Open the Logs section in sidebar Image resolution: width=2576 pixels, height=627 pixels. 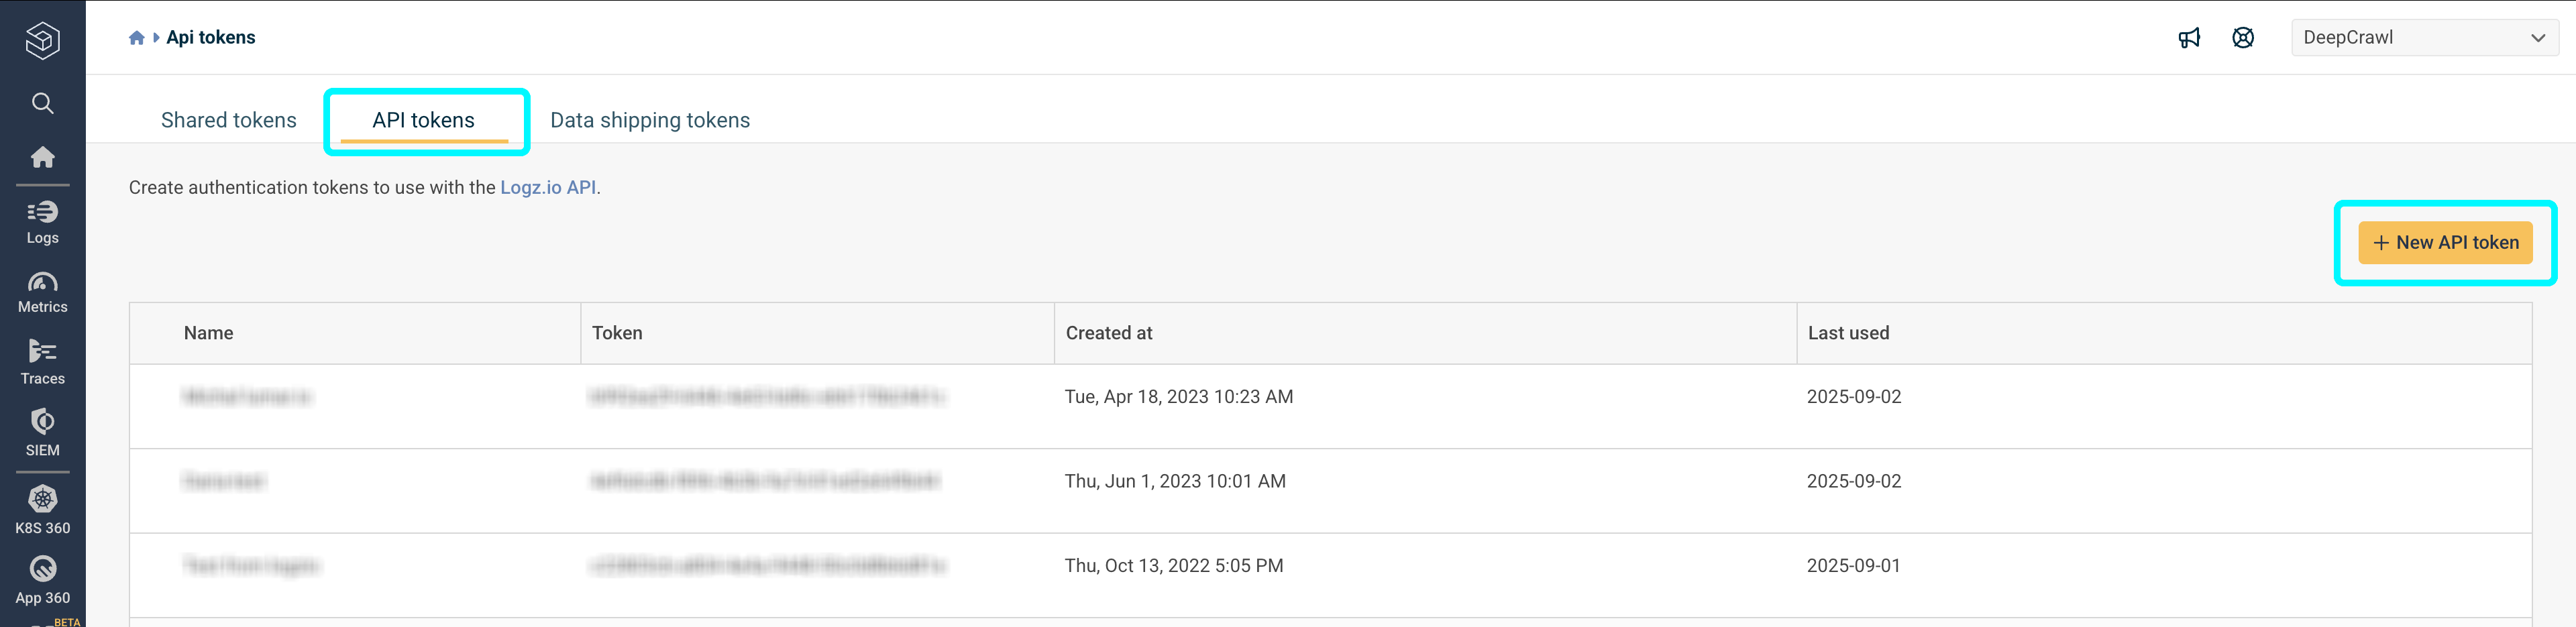(42, 220)
